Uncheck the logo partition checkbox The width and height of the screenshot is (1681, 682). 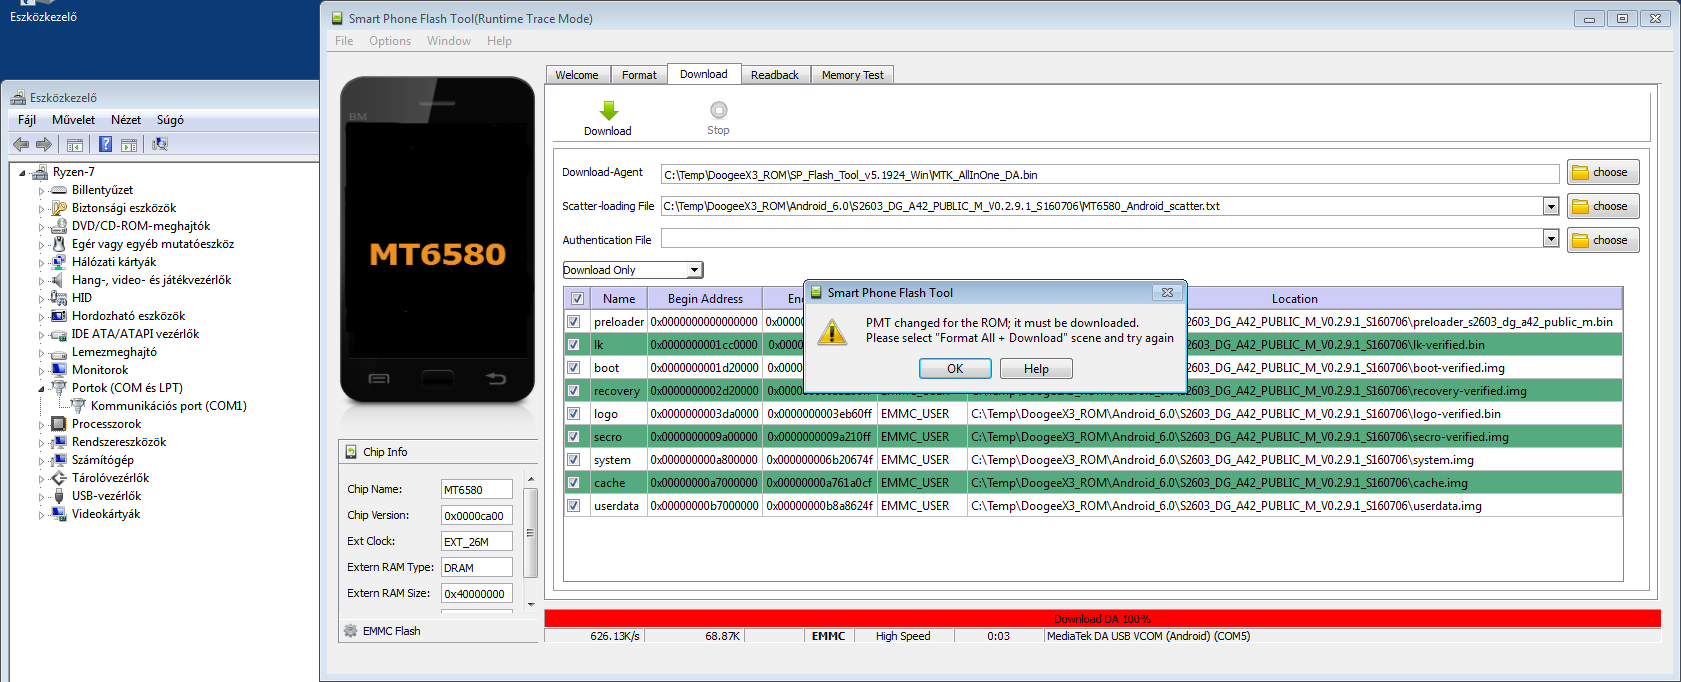[574, 414]
